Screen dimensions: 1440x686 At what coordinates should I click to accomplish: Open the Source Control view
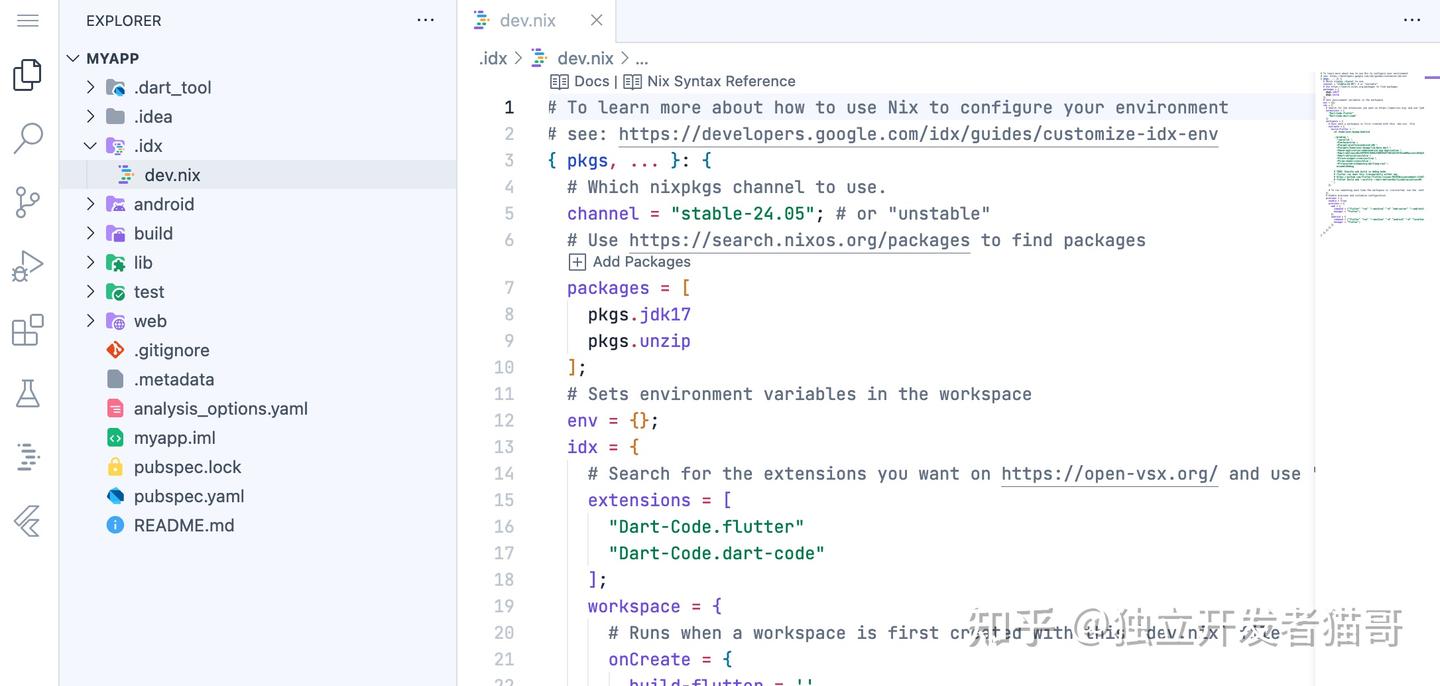[x=28, y=202]
